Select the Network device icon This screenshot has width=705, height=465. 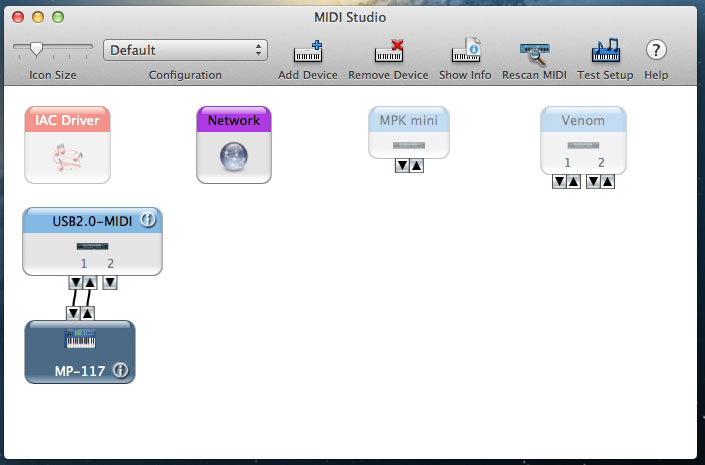point(234,145)
